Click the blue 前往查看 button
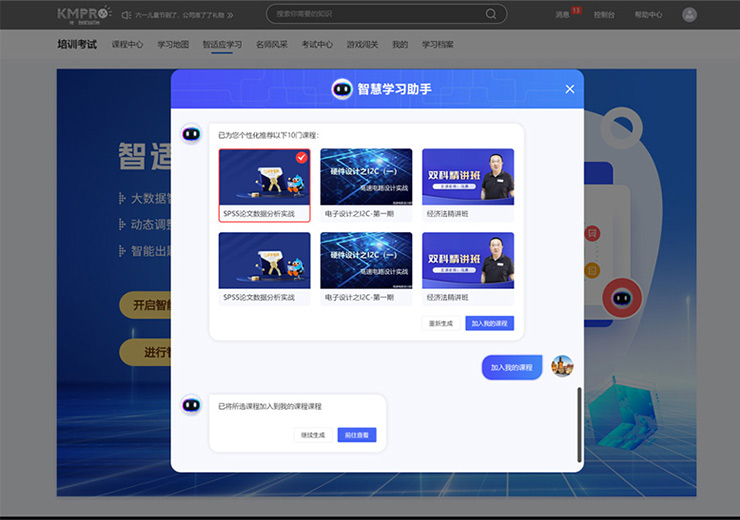 [357, 435]
